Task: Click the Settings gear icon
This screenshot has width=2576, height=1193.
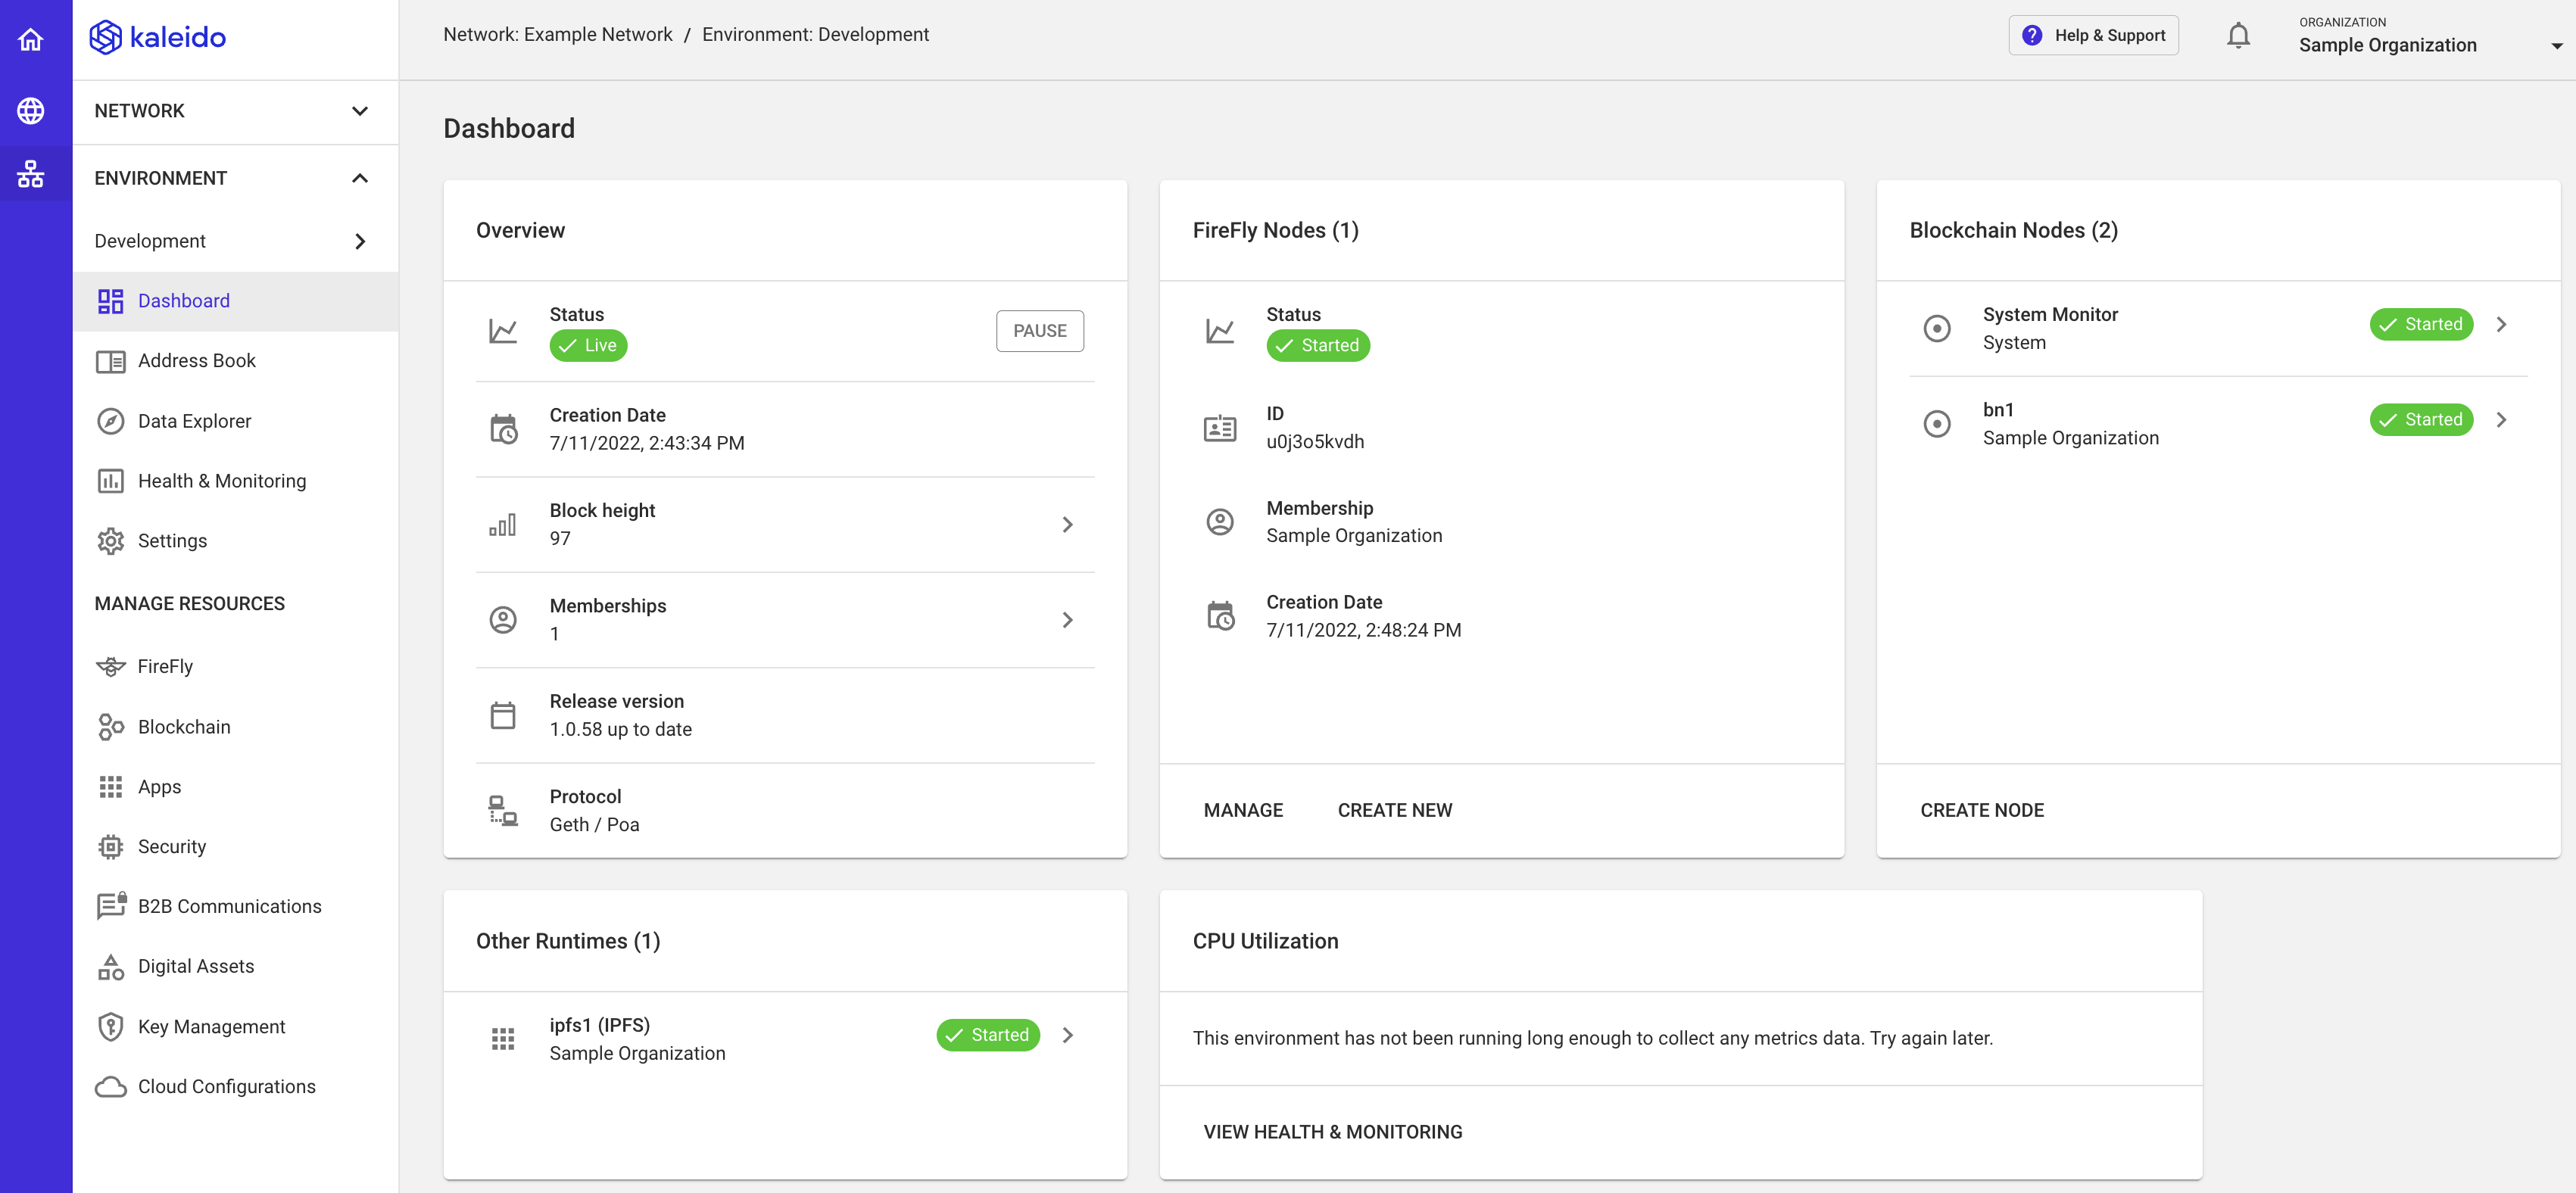Action: point(110,541)
